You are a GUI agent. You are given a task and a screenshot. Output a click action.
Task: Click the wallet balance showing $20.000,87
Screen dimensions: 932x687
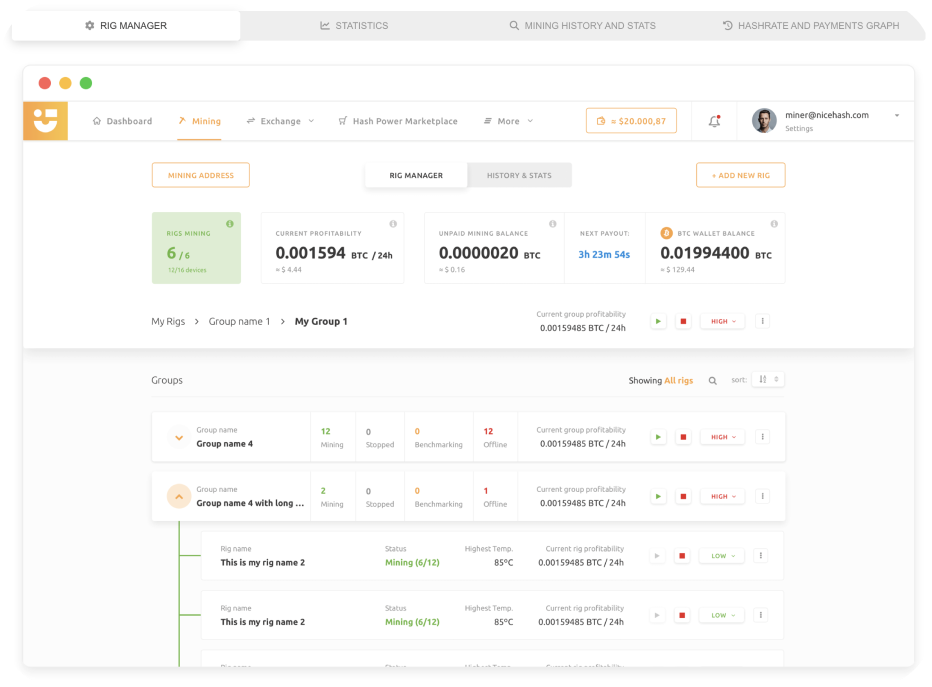pos(631,119)
